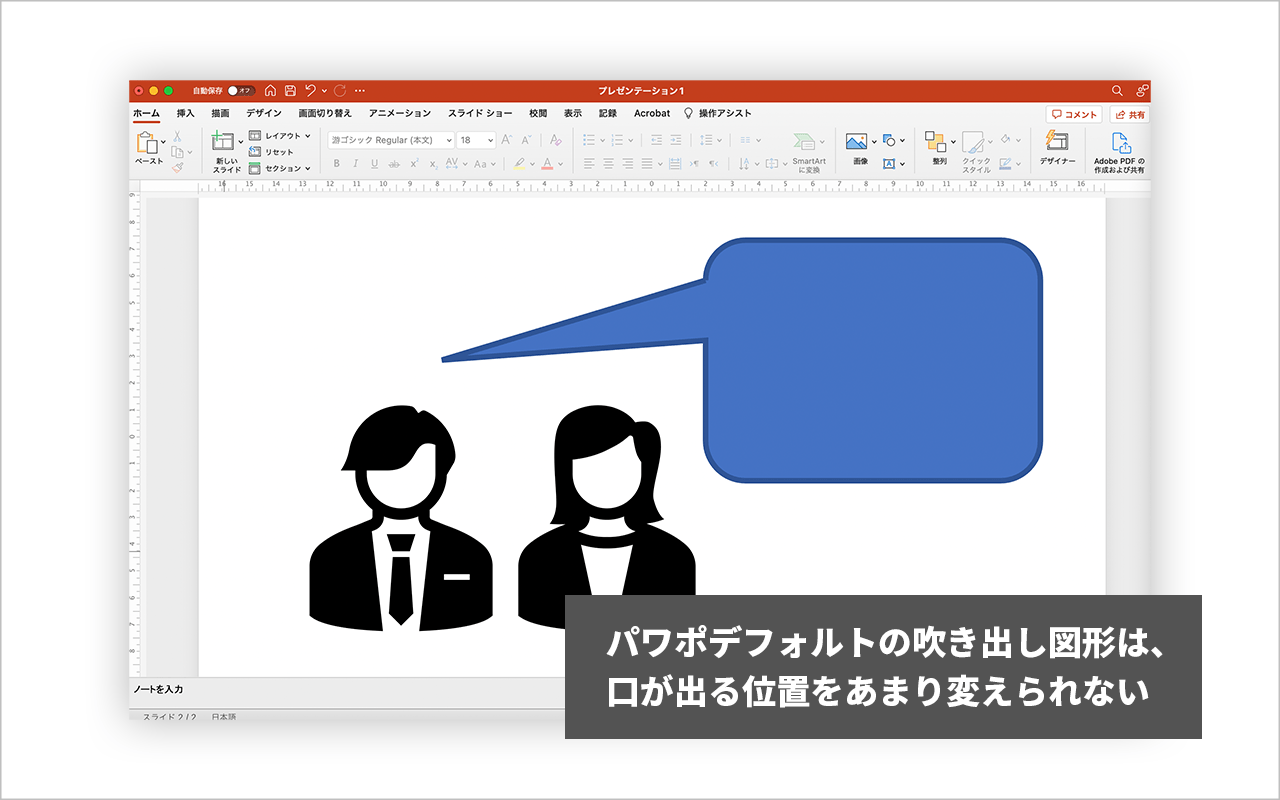Open the Designer (デザイナー) pane
The image size is (1280, 800).
(x=1056, y=141)
